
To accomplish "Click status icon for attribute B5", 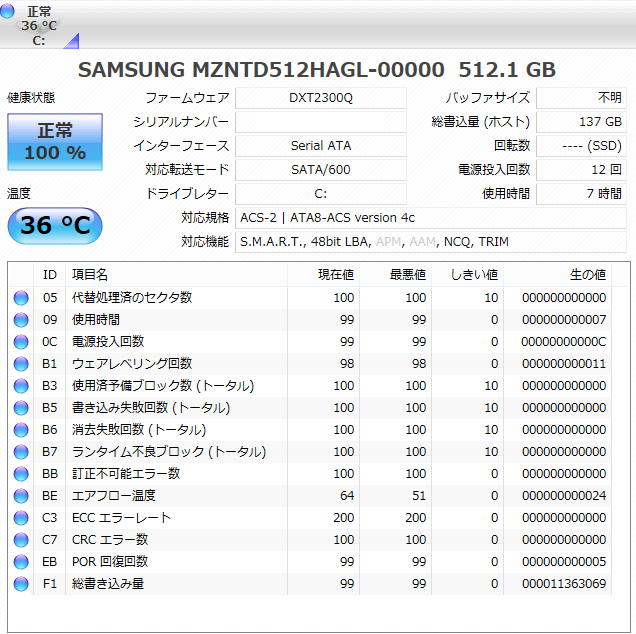I will (x=21, y=408).
